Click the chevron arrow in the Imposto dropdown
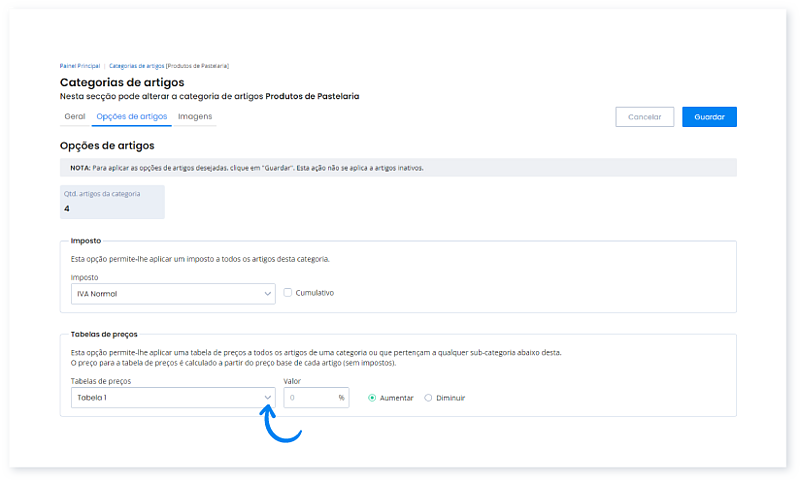This screenshot has height=482, width=800. tap(267, 294)
